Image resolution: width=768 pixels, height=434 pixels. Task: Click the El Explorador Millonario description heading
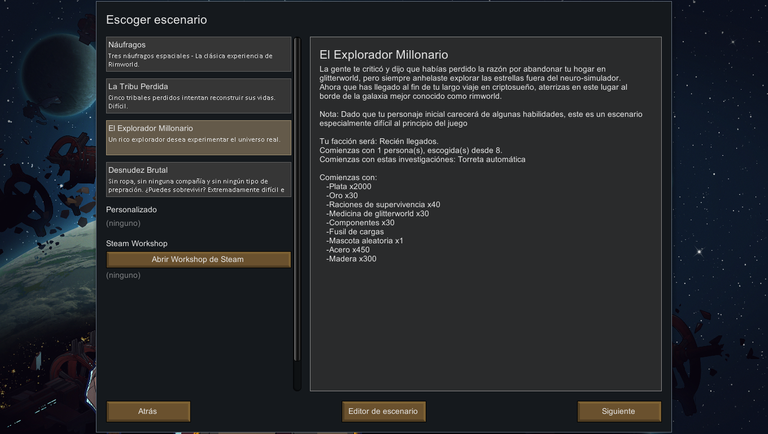[x=384, y=55]
